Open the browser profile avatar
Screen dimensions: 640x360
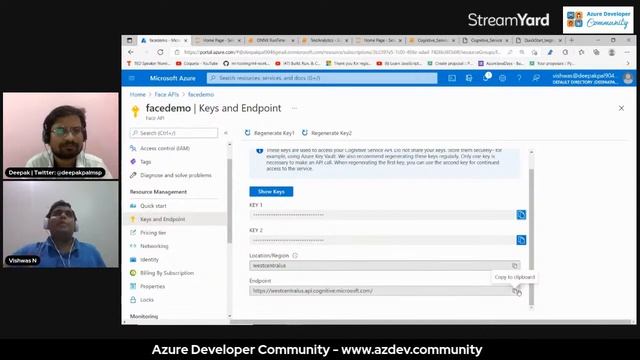(x=611, y=52)
